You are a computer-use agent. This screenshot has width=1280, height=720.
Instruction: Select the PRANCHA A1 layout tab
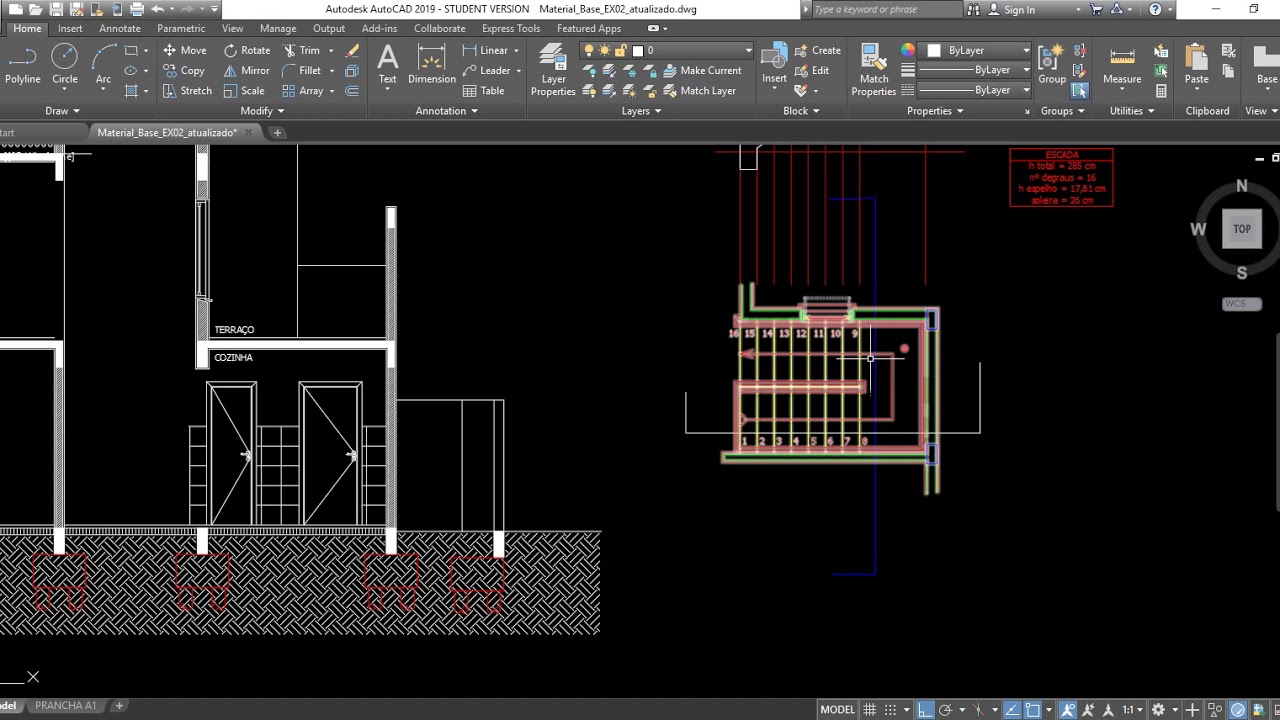pyautogui.click(x=66, y=706)
